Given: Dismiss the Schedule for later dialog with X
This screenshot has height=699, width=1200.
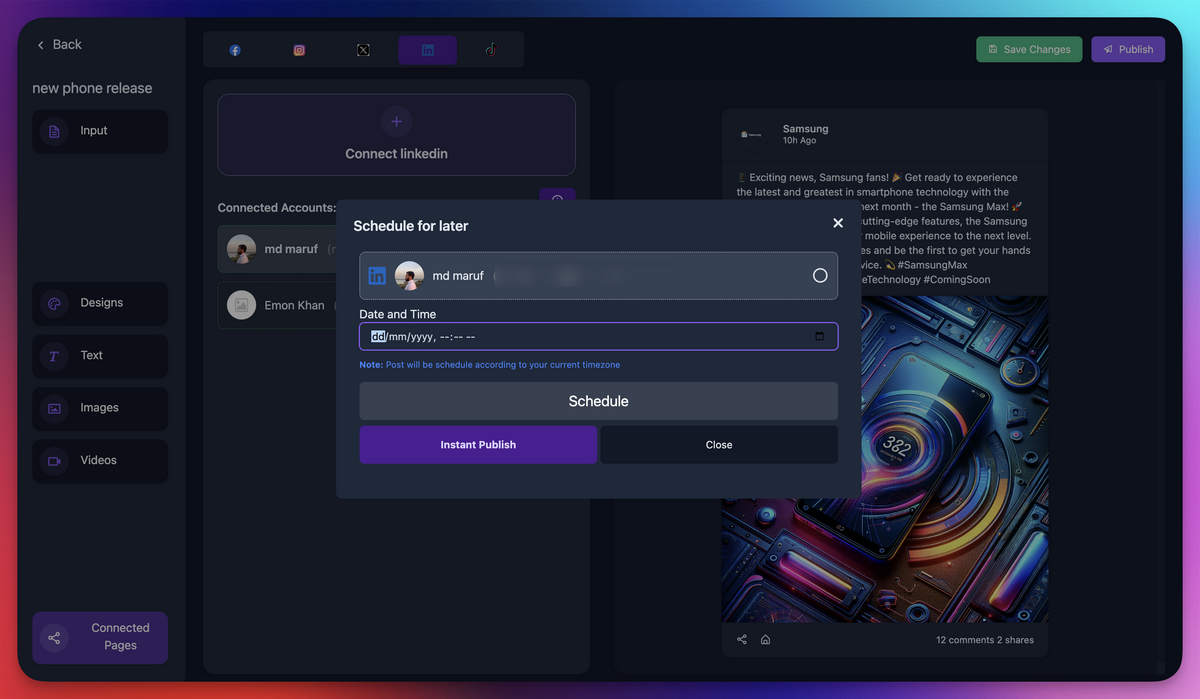Looking at the screenshot, I should pyautogui.click(x=838, y=223).
